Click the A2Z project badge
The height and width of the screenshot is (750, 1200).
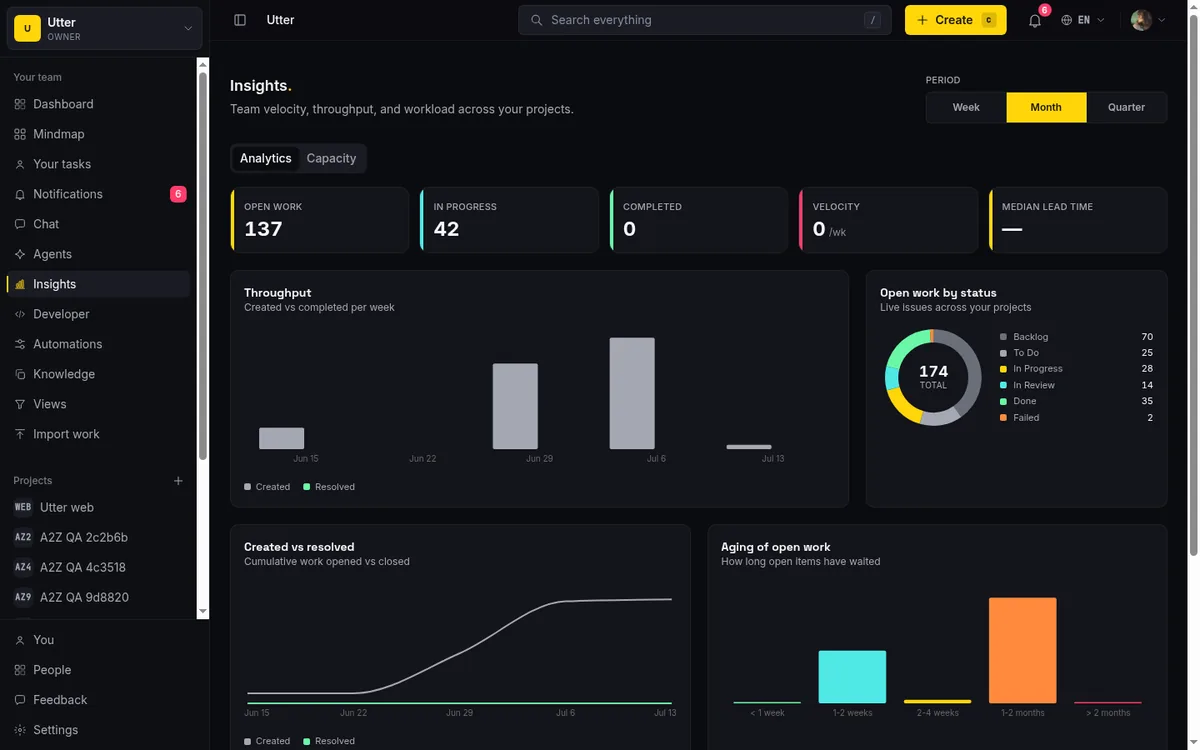[23, 537]
